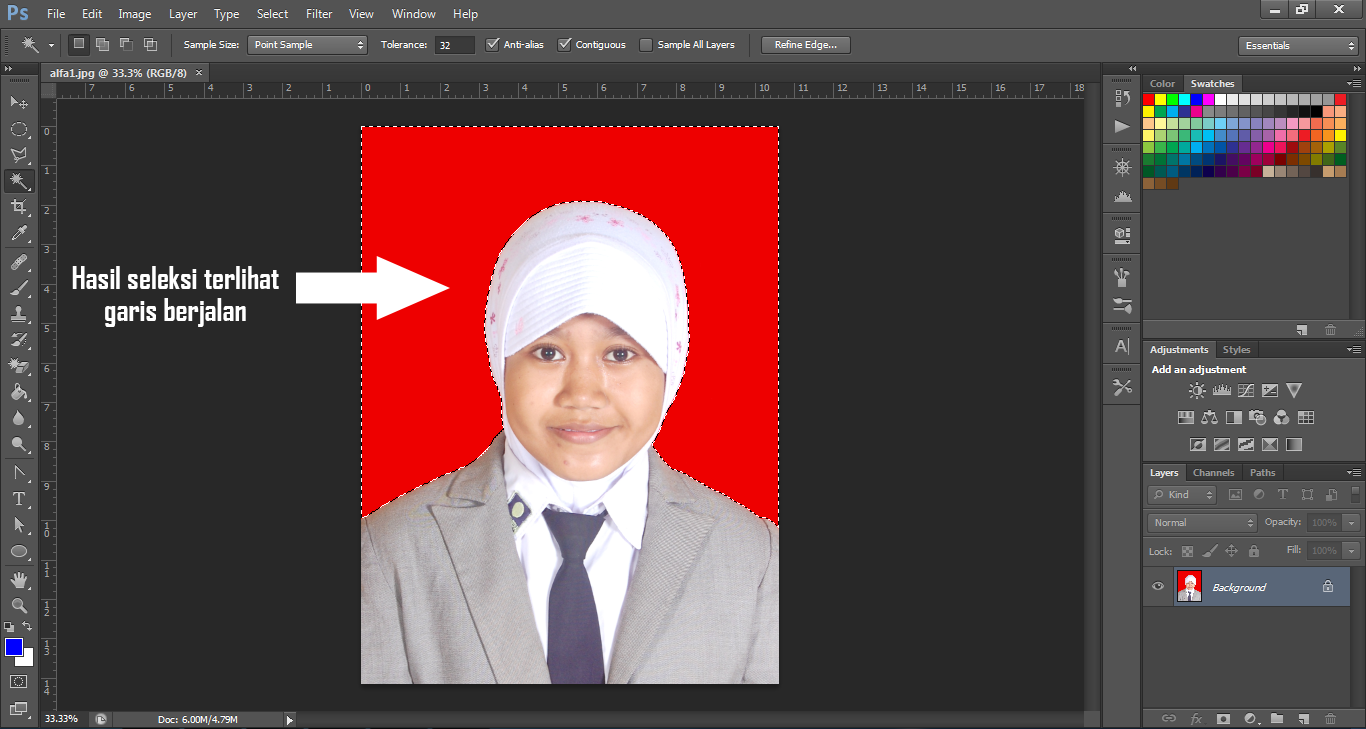
Task: Open the Select menu
Action: point(272,13)
